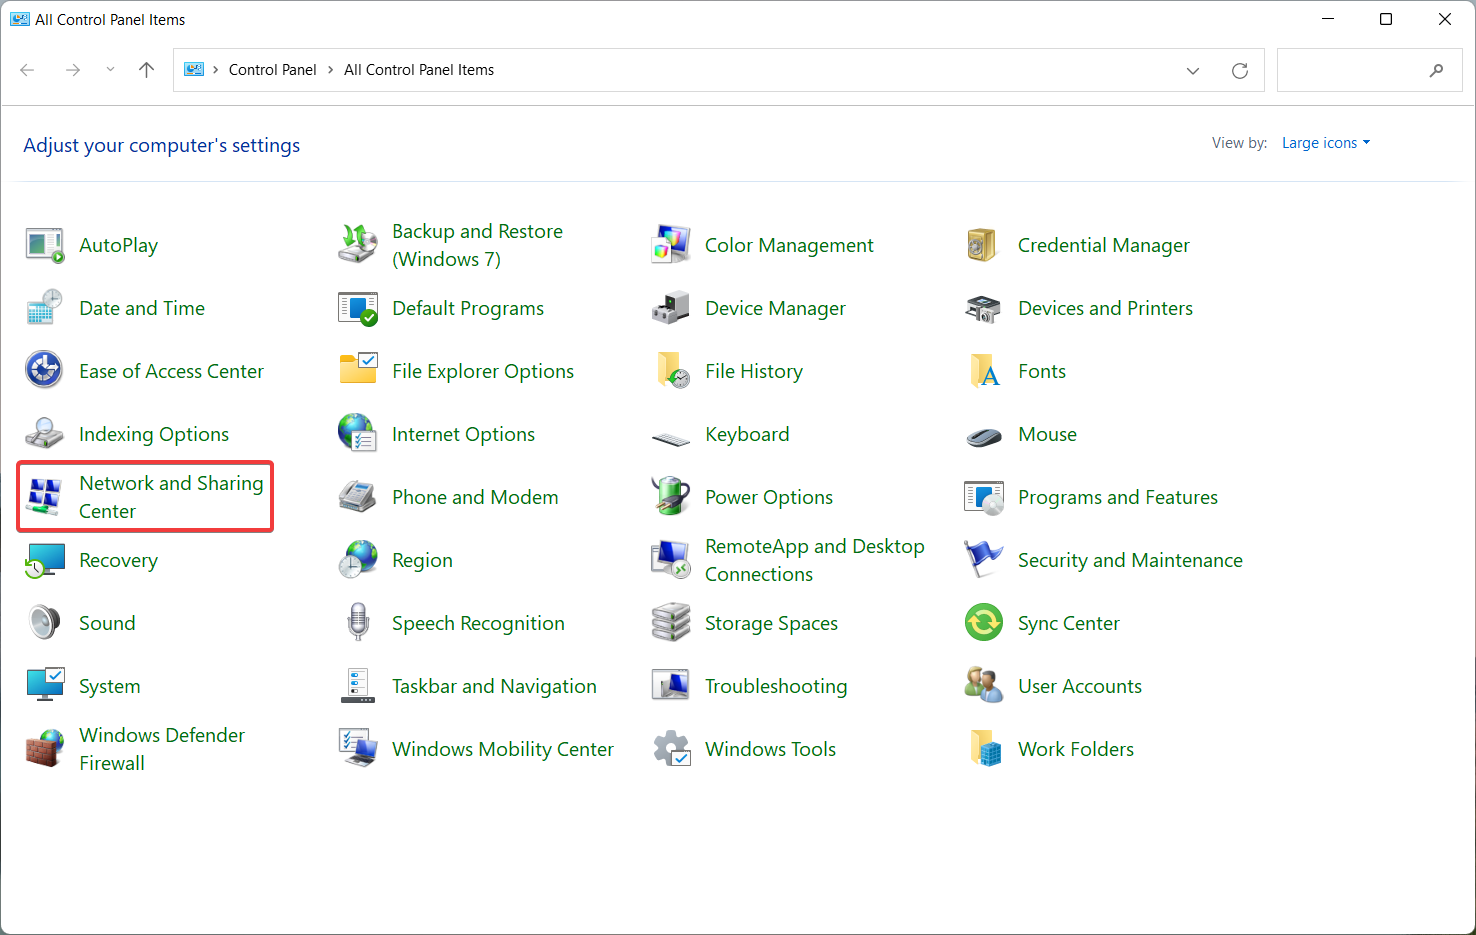Open the Date and Time icon
Image resolution: width=1476 pixels, height=935 pixels.
coord(44,308)
